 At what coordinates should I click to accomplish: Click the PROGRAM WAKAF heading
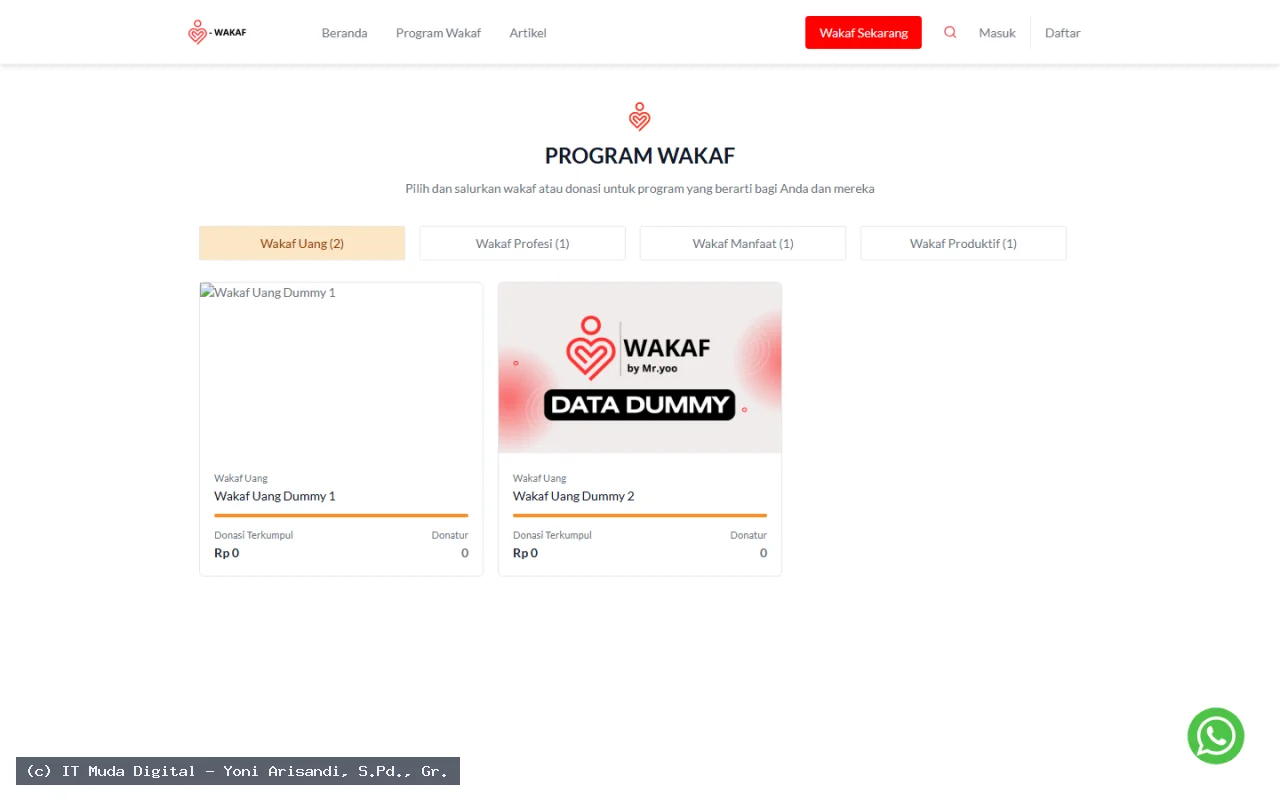coord(640,156)
